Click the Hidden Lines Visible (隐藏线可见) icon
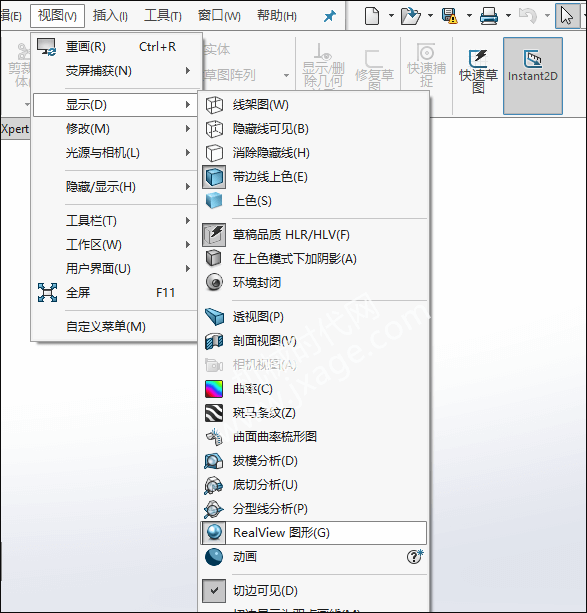587x613 pixels. (x=214, y=129)
